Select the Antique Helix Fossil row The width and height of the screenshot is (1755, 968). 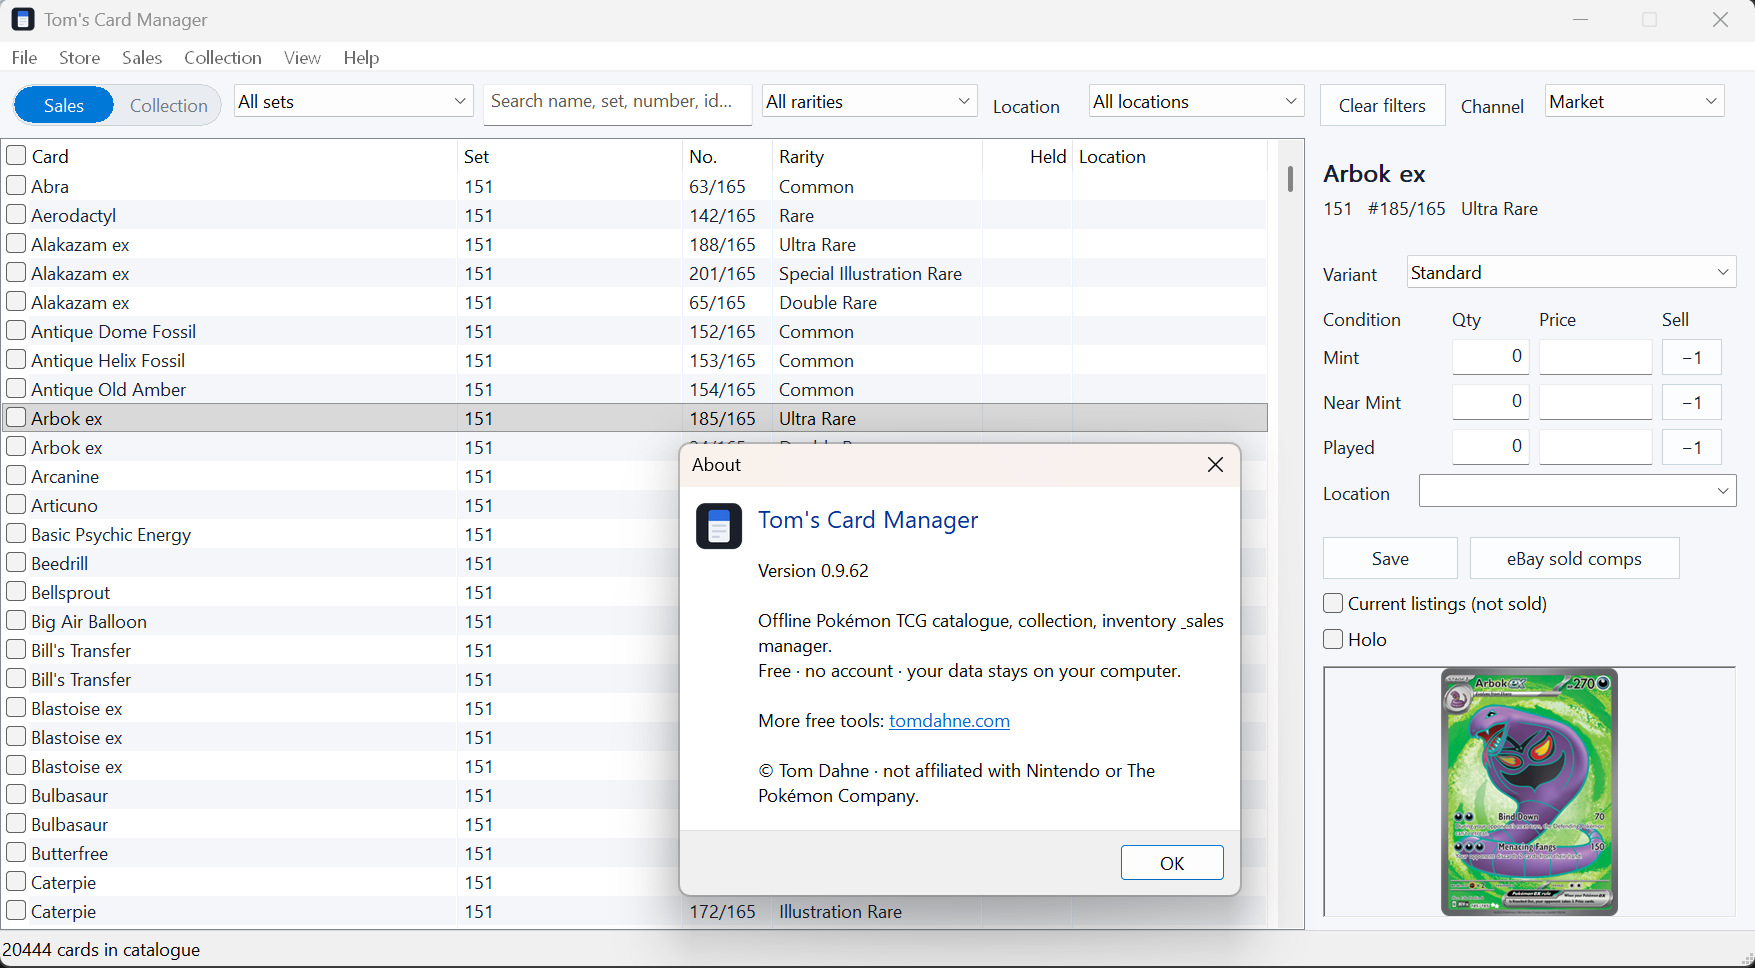click(x=635, y=360)
